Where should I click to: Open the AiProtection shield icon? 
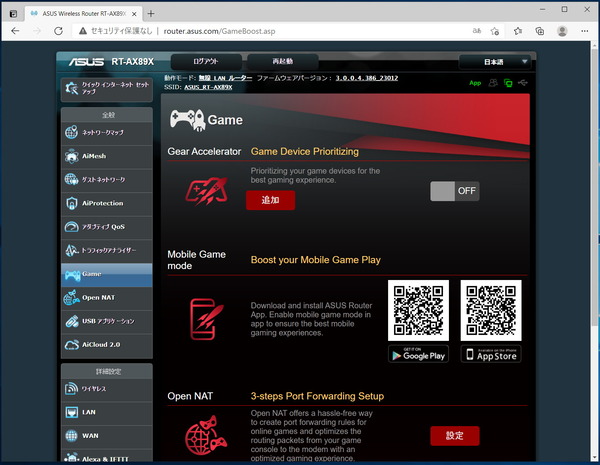(72, 203)
